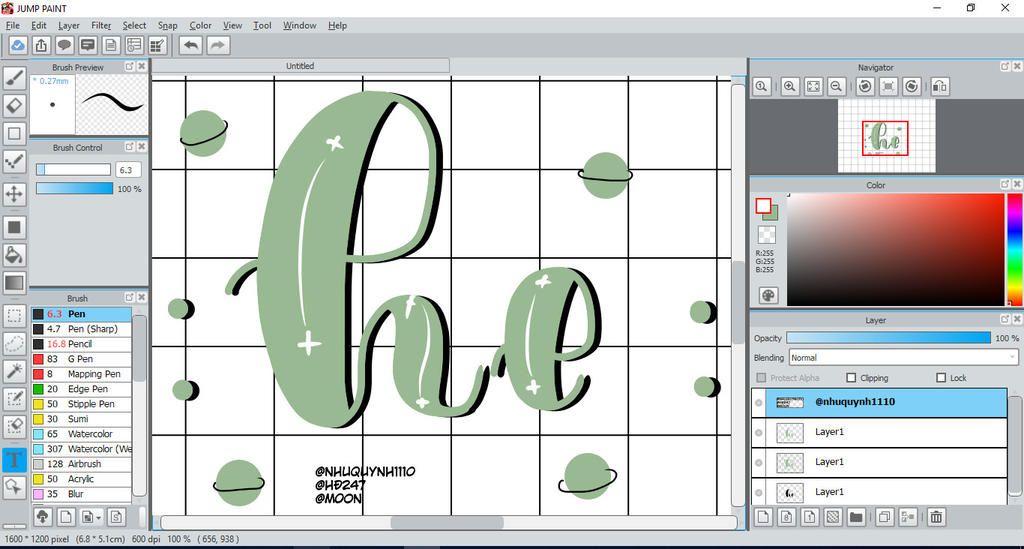Add new brush page button
The width and height of the screenshot is (1024, 549).
coord(66,517)
